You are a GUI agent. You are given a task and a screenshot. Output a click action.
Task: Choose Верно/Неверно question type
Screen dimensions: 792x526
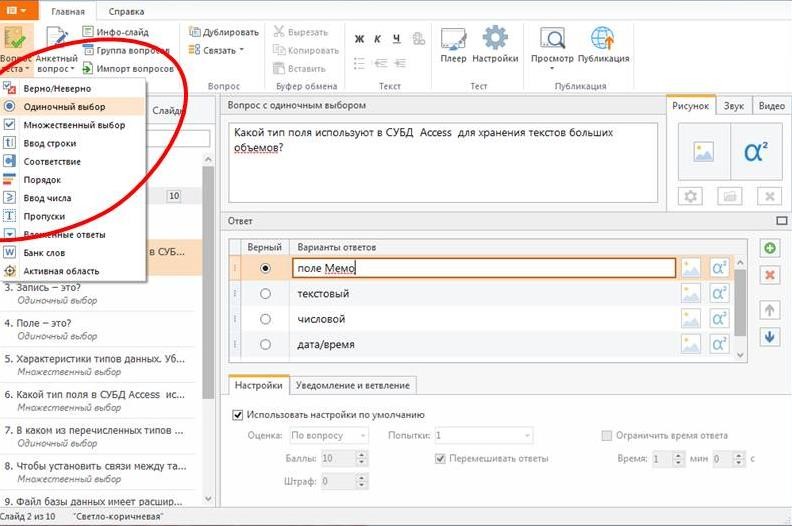click(x=73, y=88)
